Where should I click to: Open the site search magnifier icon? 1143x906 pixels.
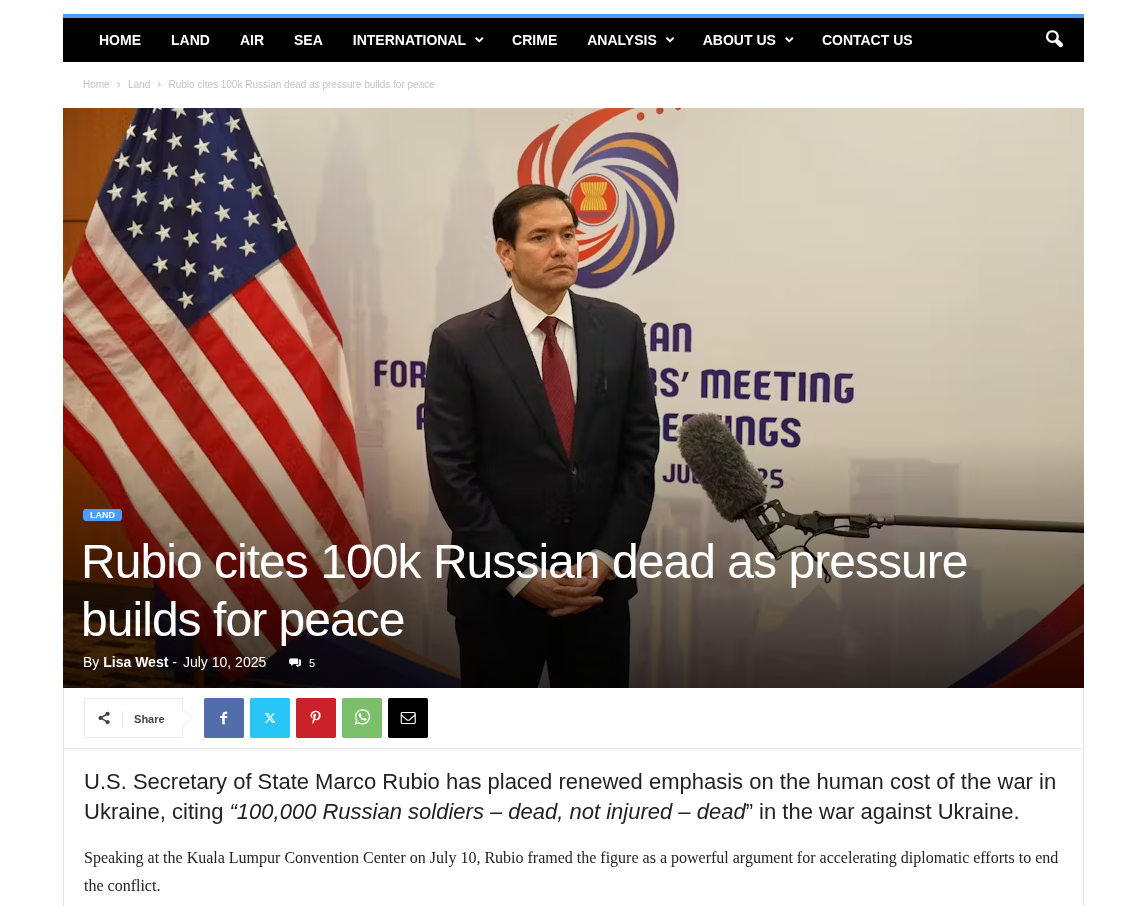[1053, 39]
